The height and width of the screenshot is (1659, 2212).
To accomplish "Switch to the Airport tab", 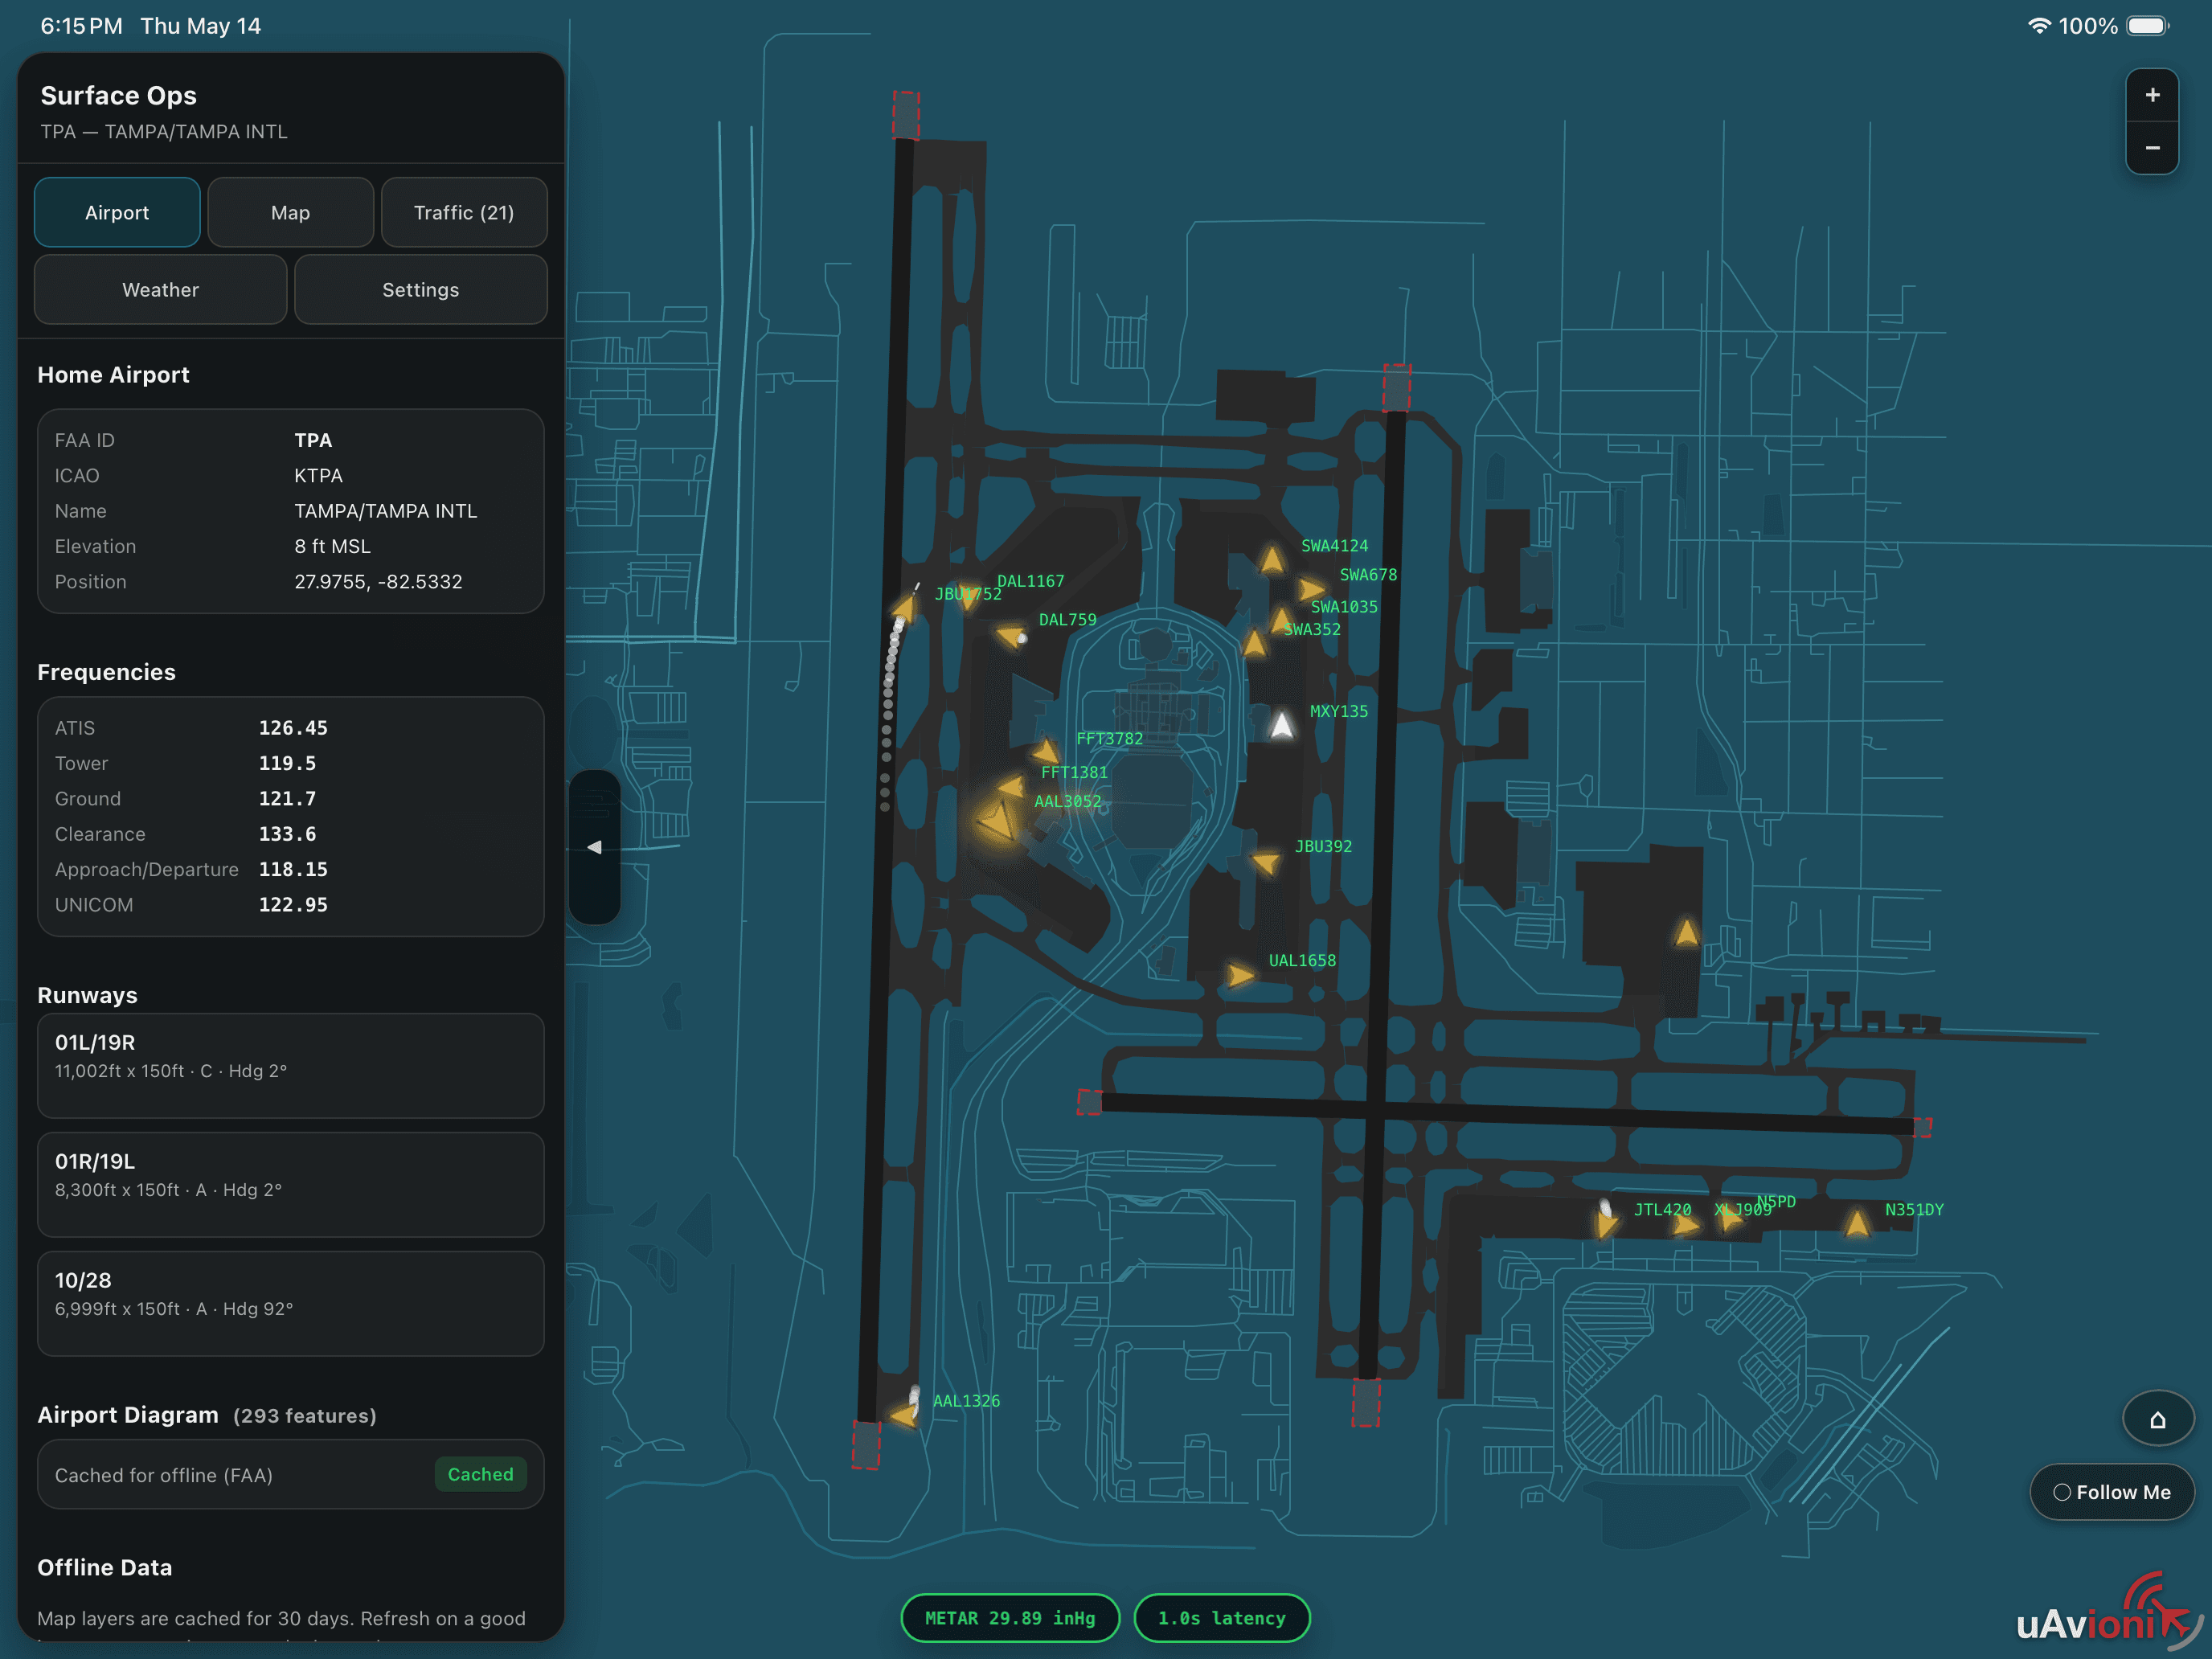I will (x=117, y=212).
